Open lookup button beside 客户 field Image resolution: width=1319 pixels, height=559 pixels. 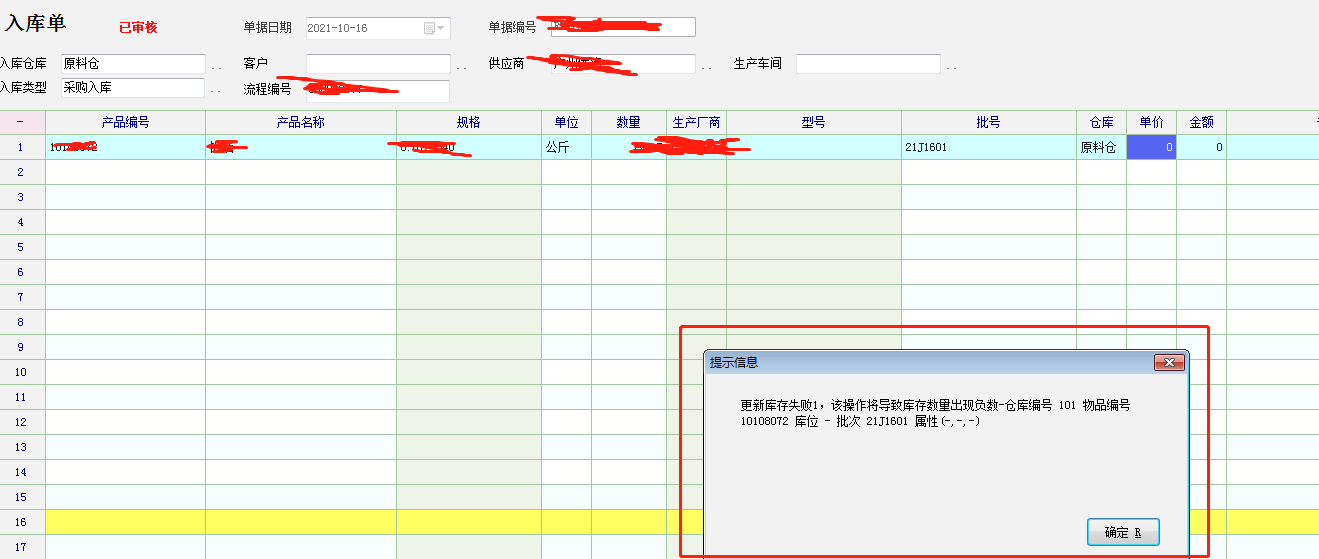pyautogui.click(x=462, y=65)
